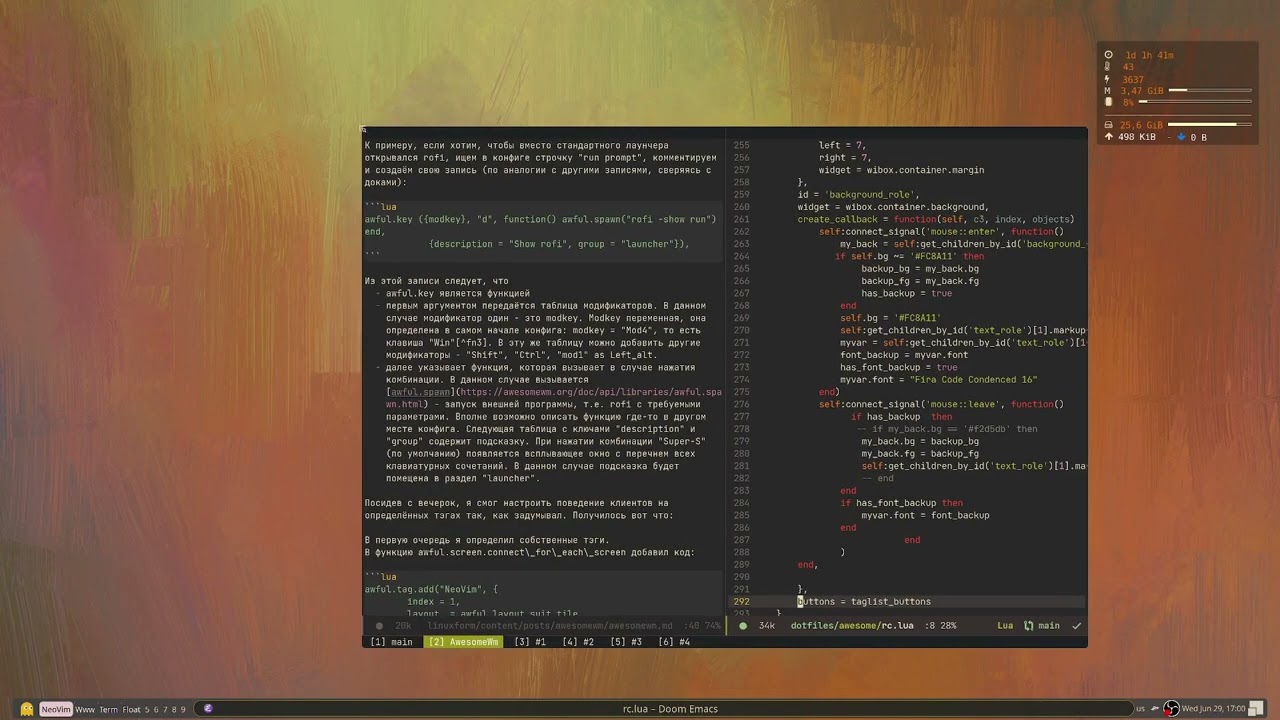Click the purple Emacs icon in the tasklist

pyautogui.click(x=208, y=708)
